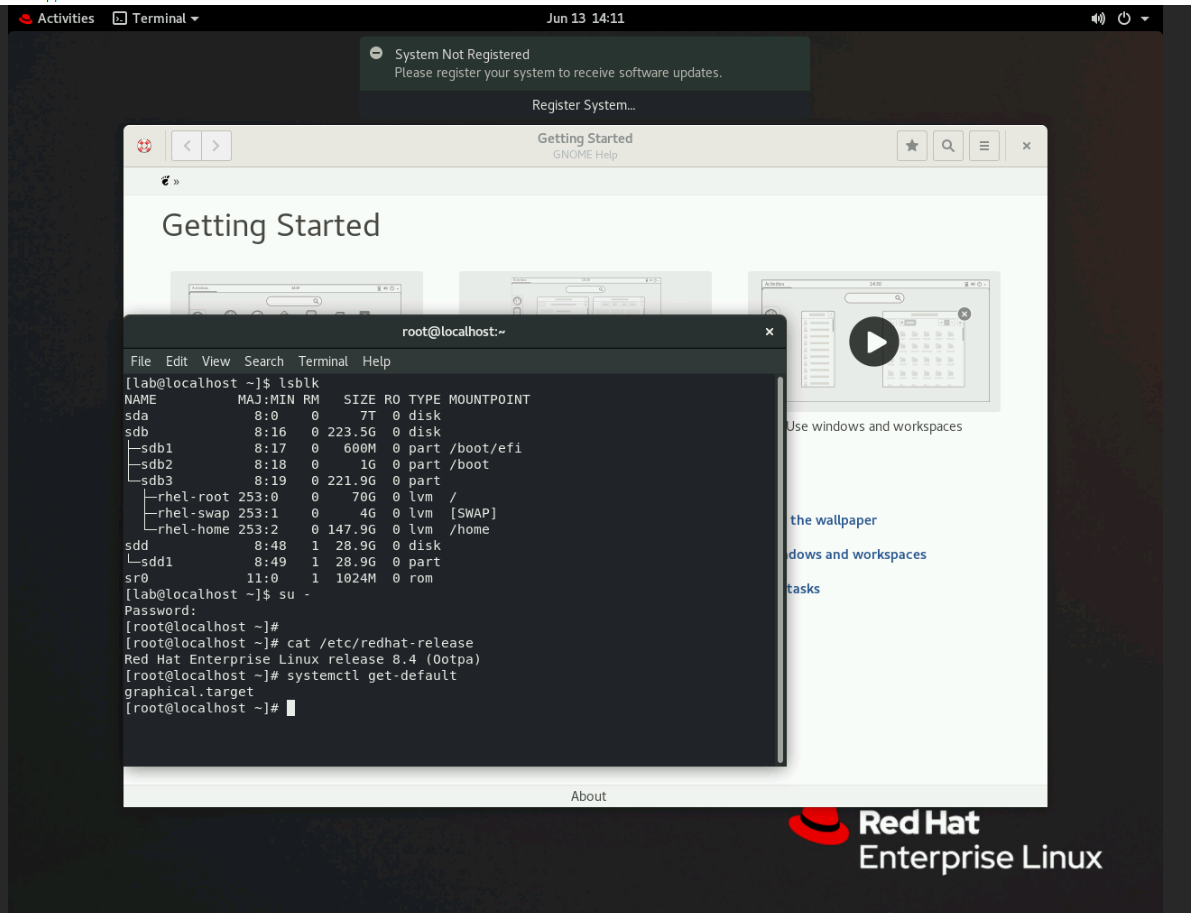
Task: Click the back arrow in GNOME Help
Action: 186,145
